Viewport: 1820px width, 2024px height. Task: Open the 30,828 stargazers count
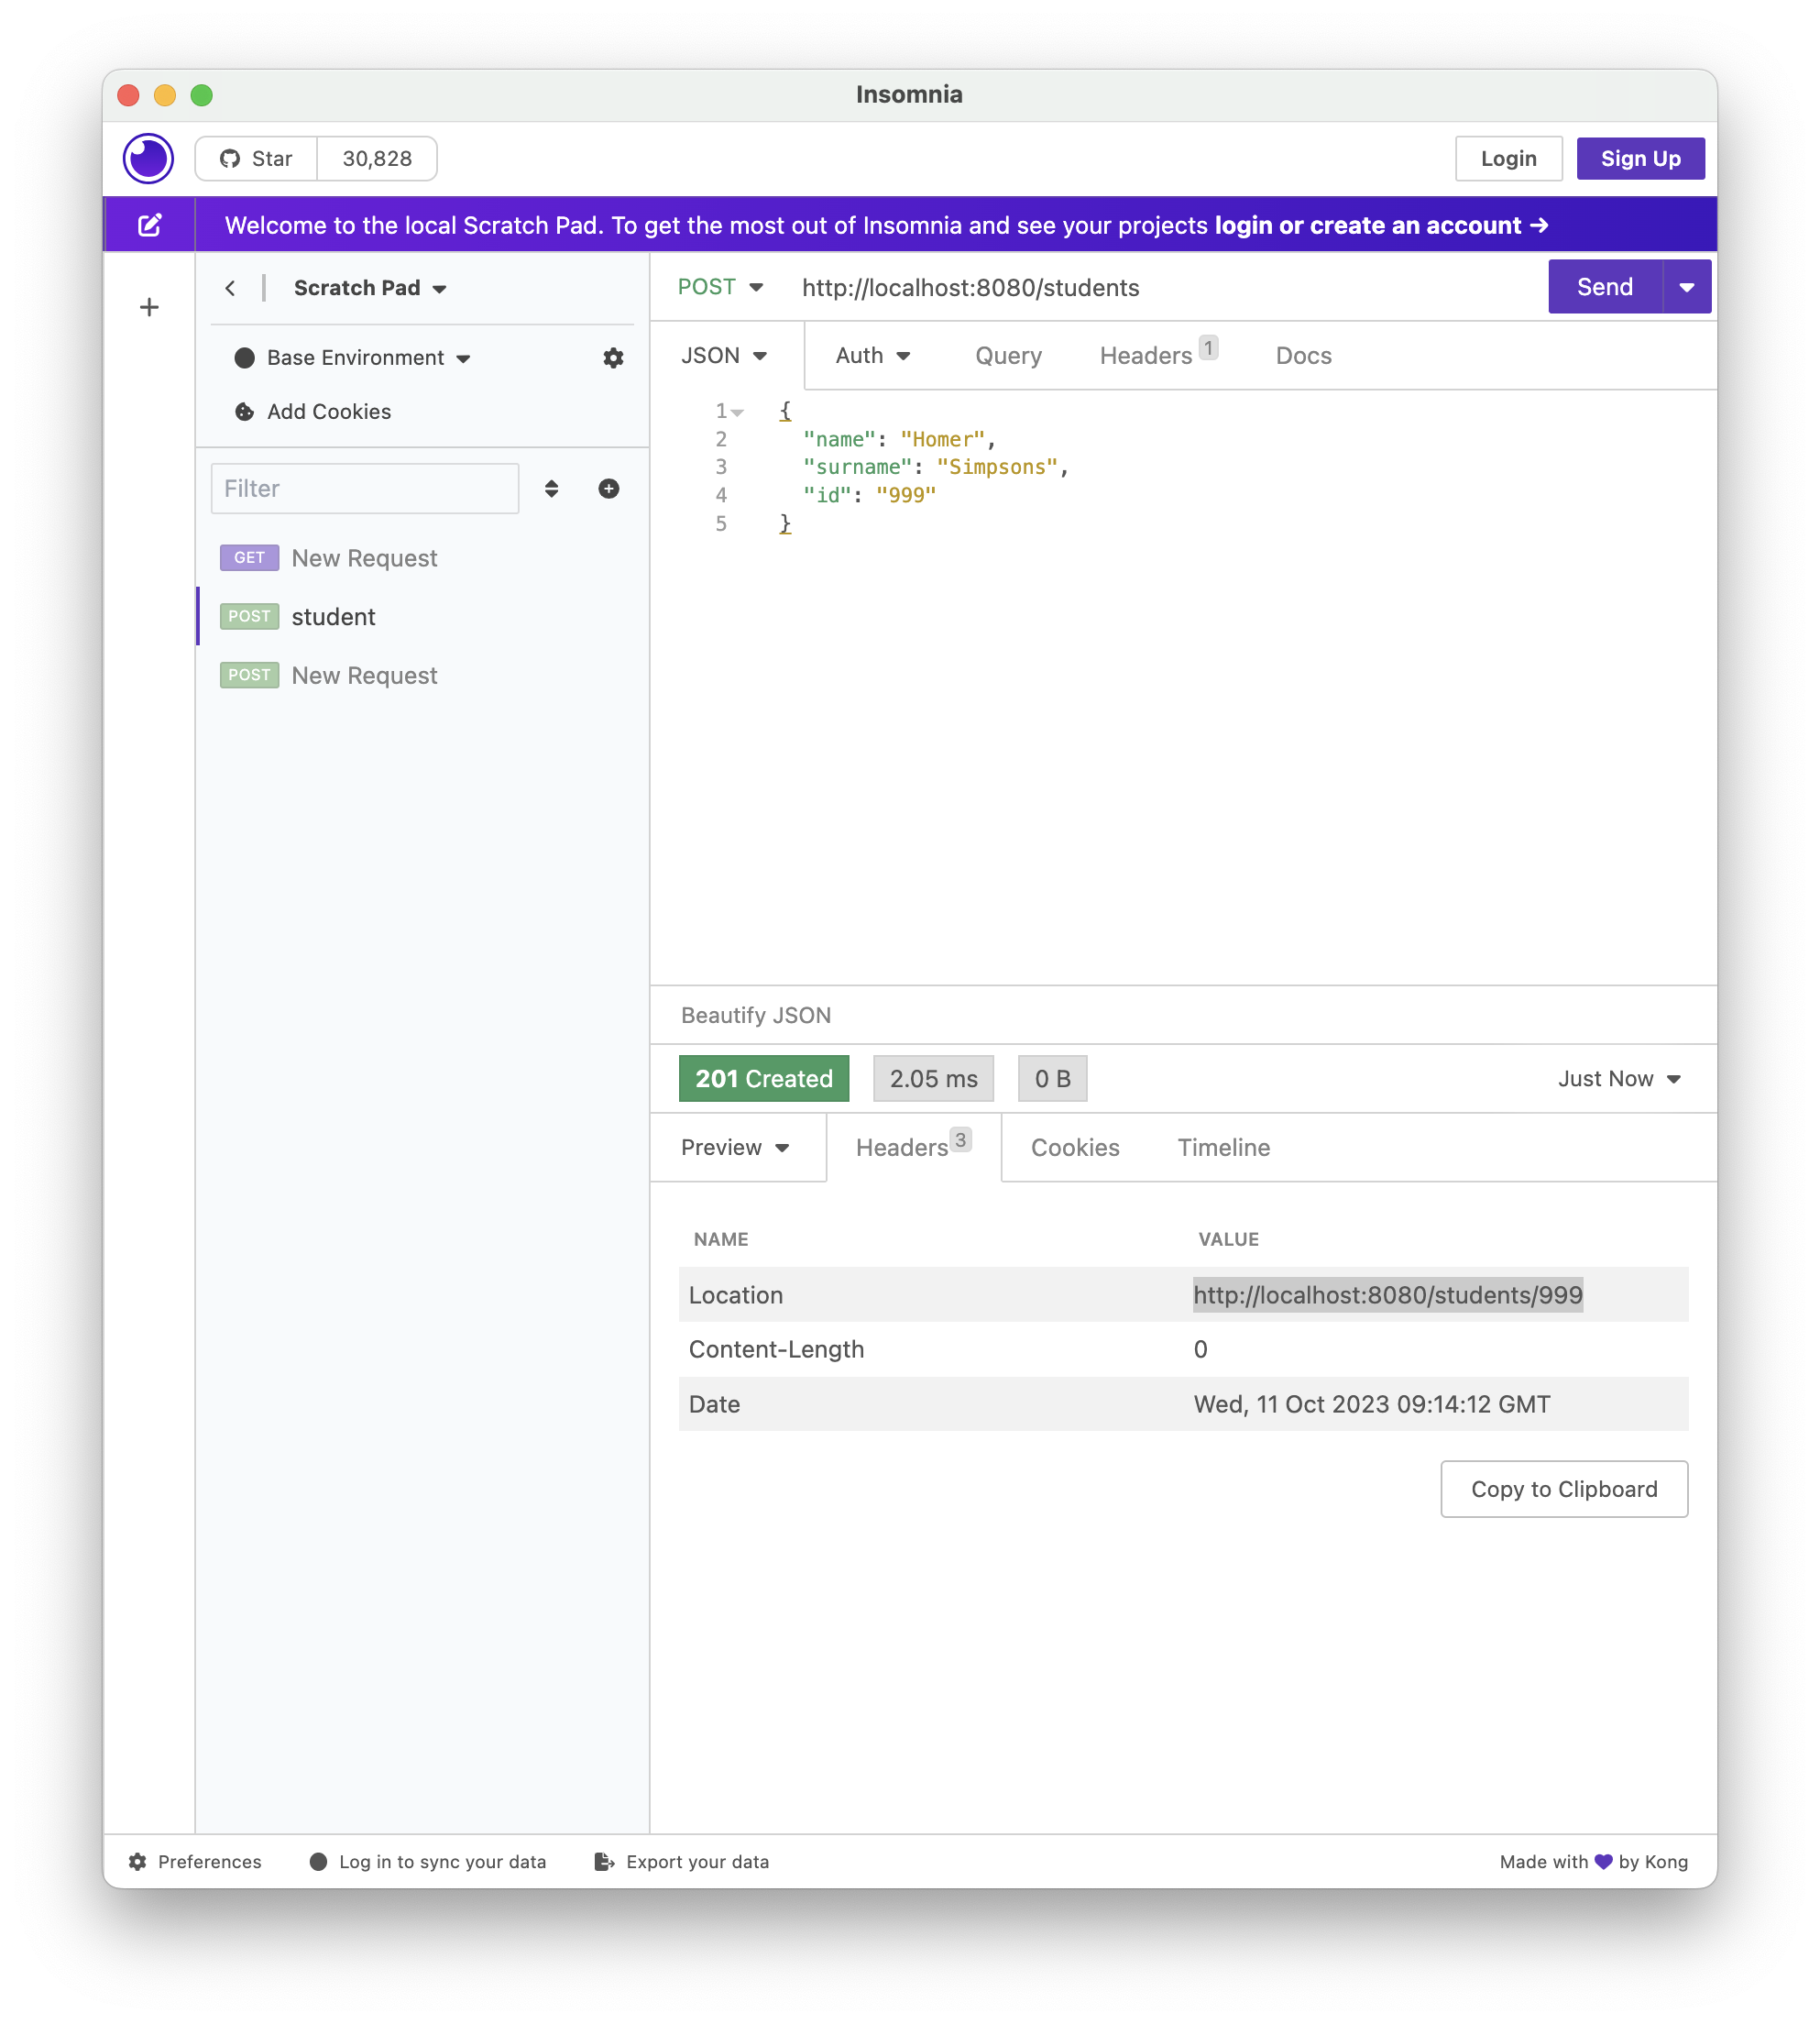377,158
